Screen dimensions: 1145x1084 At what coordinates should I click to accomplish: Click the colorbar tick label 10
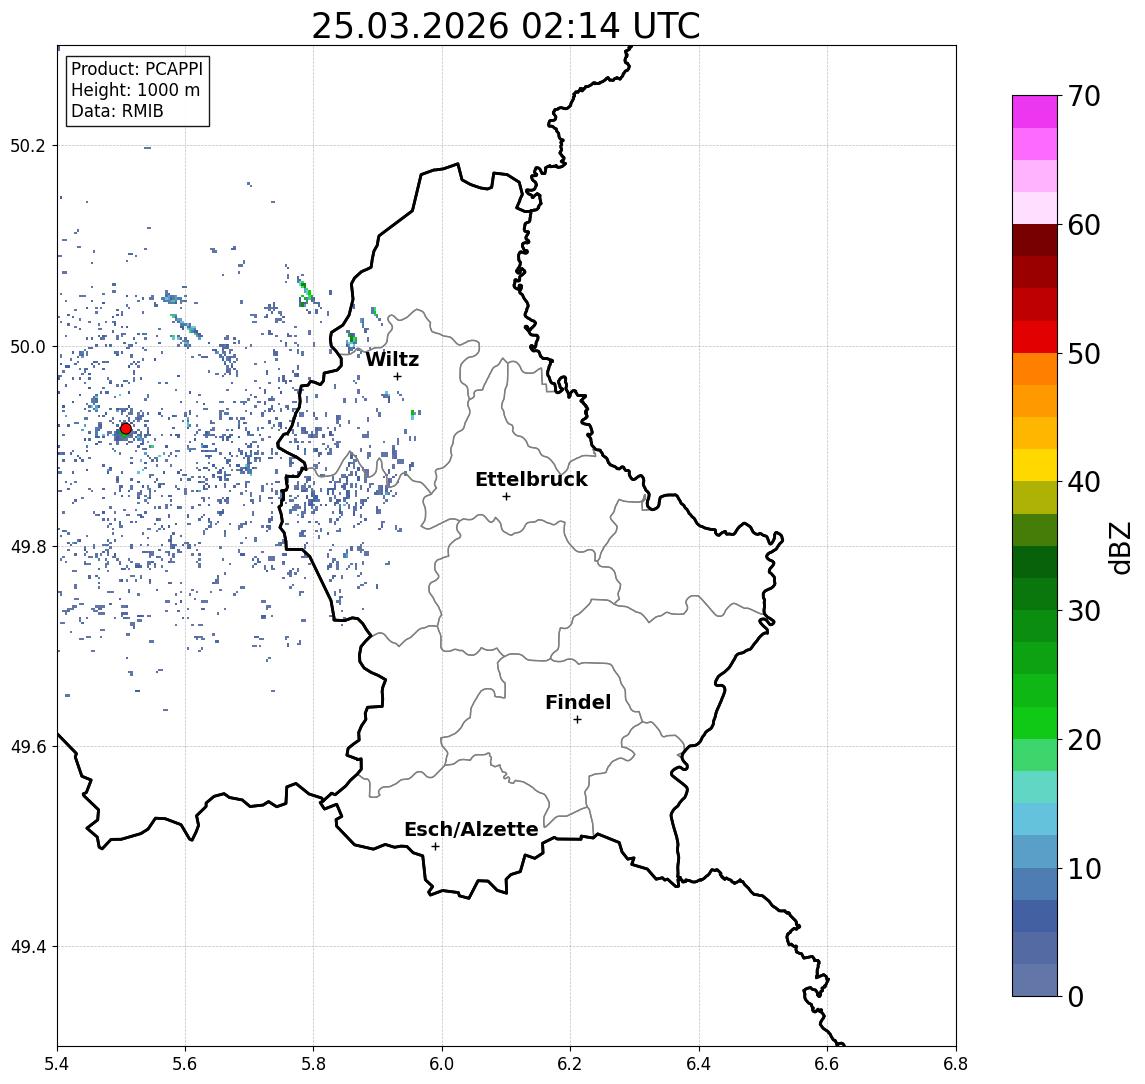pyautogui.click(x=1084, y=869)
